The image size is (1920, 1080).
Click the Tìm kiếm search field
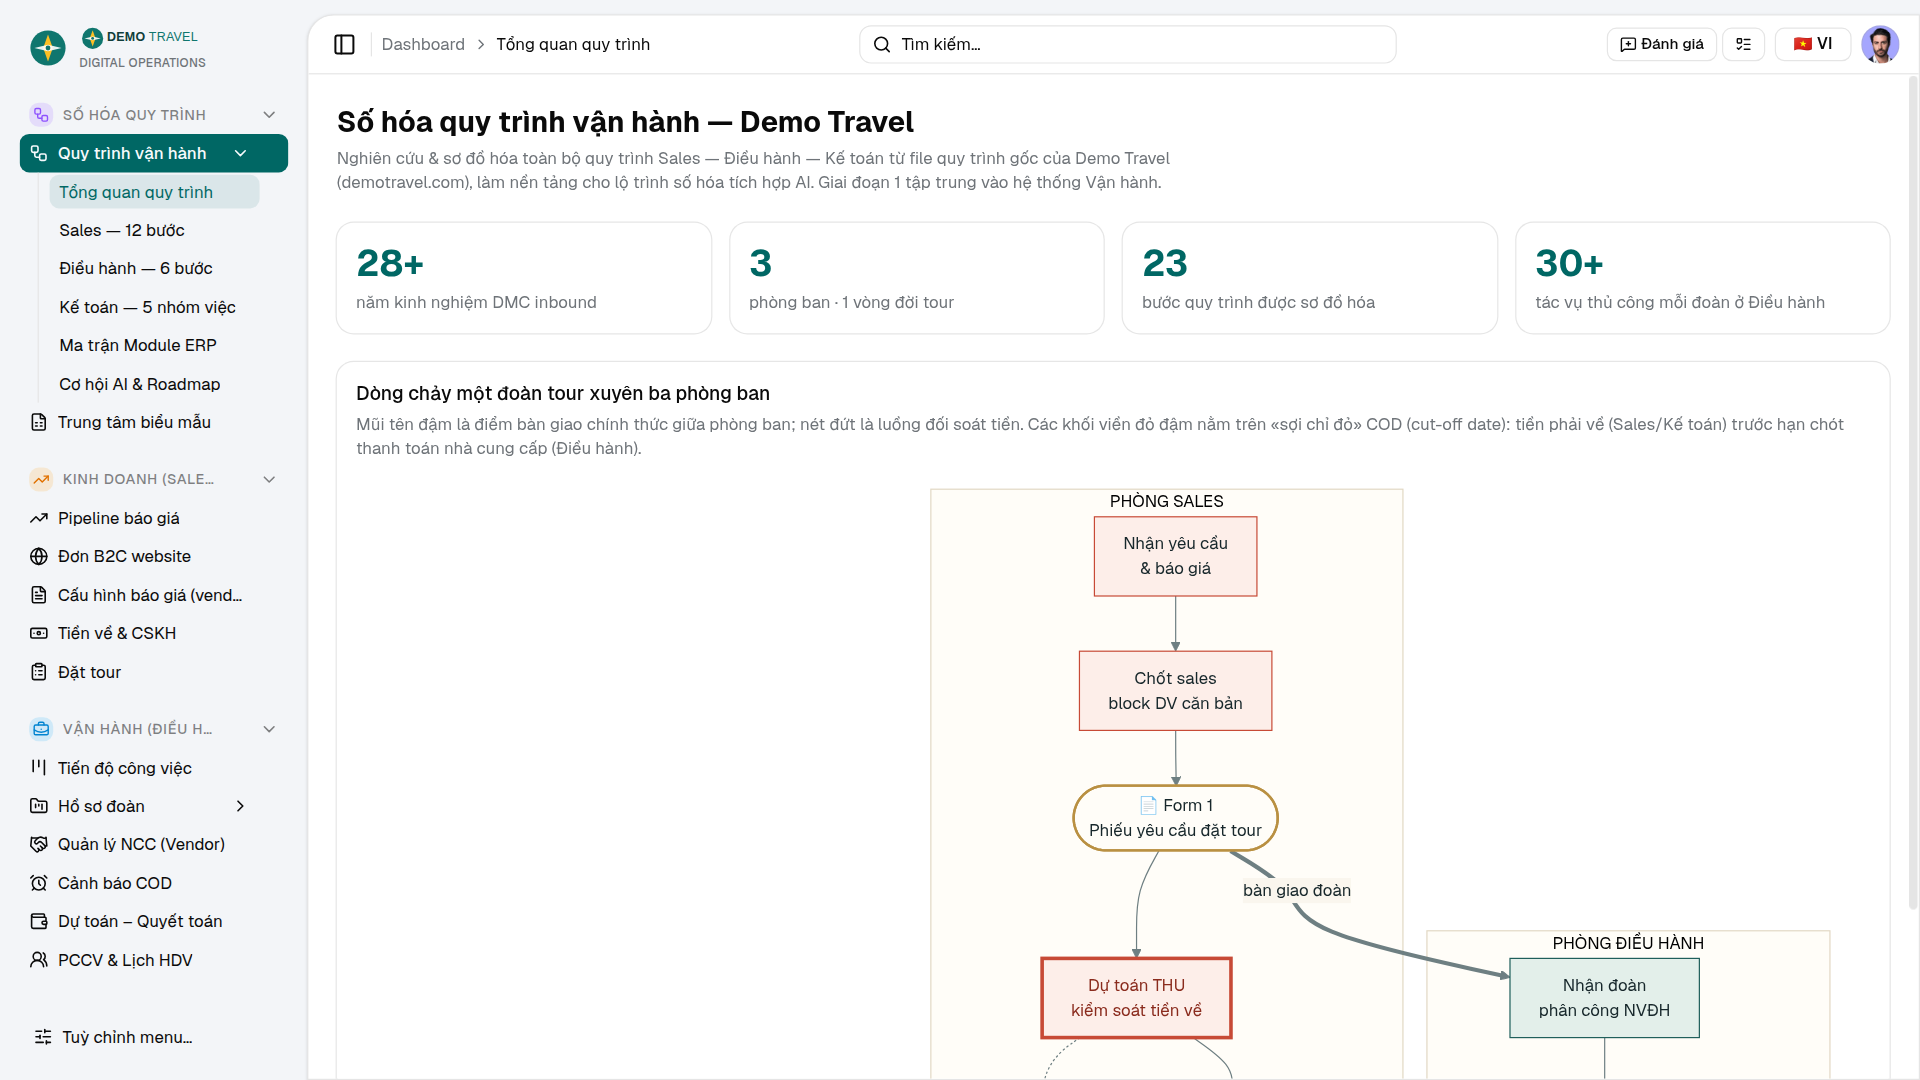(x=1127, y=44)
